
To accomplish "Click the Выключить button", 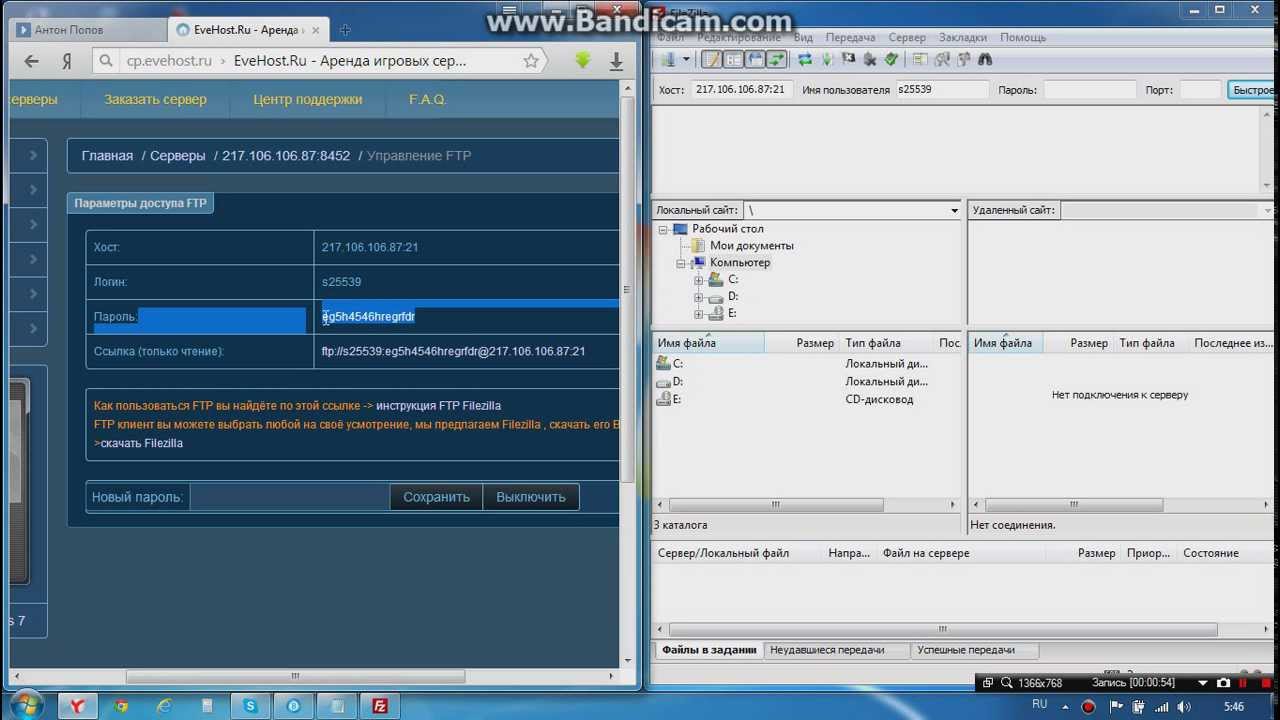I will pos(531,497).
